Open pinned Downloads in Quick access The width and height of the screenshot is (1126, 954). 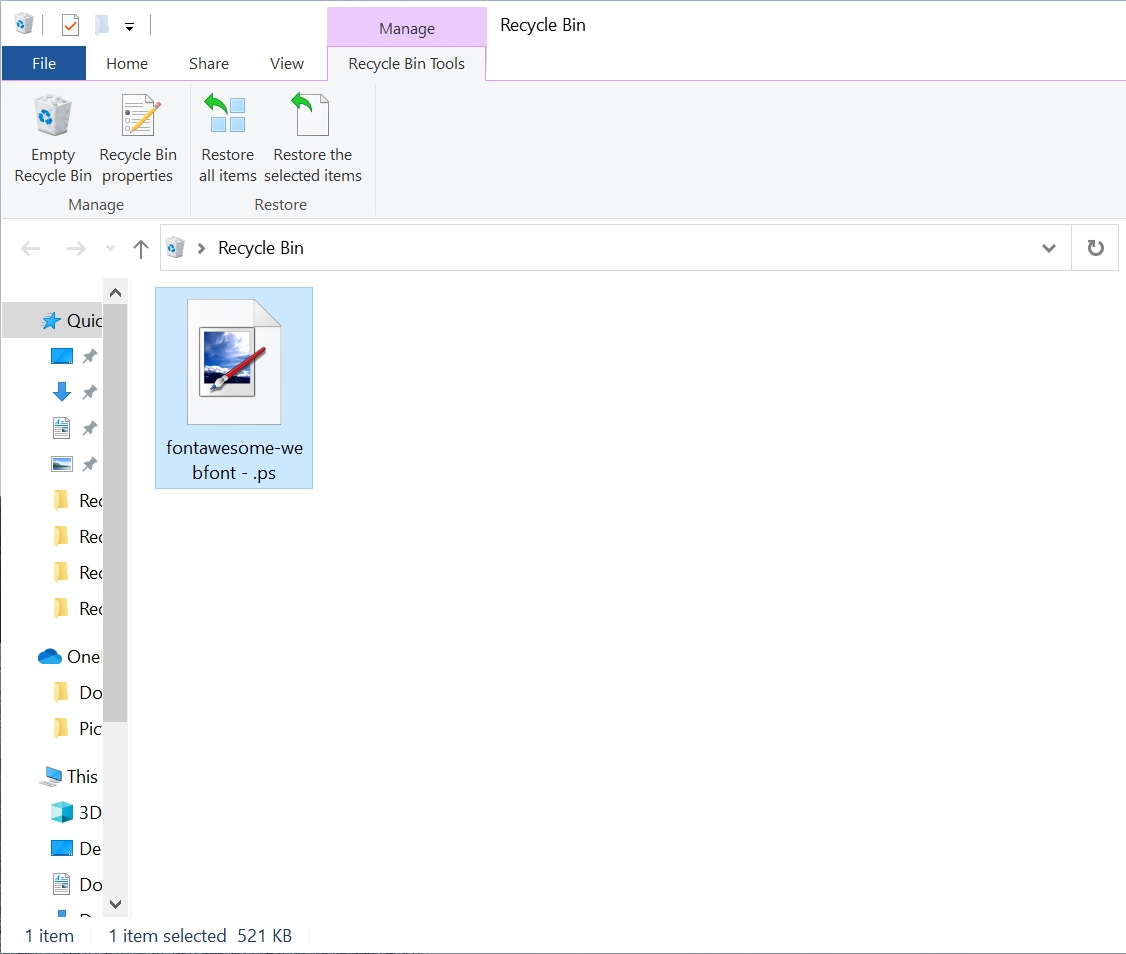[62, 392]
